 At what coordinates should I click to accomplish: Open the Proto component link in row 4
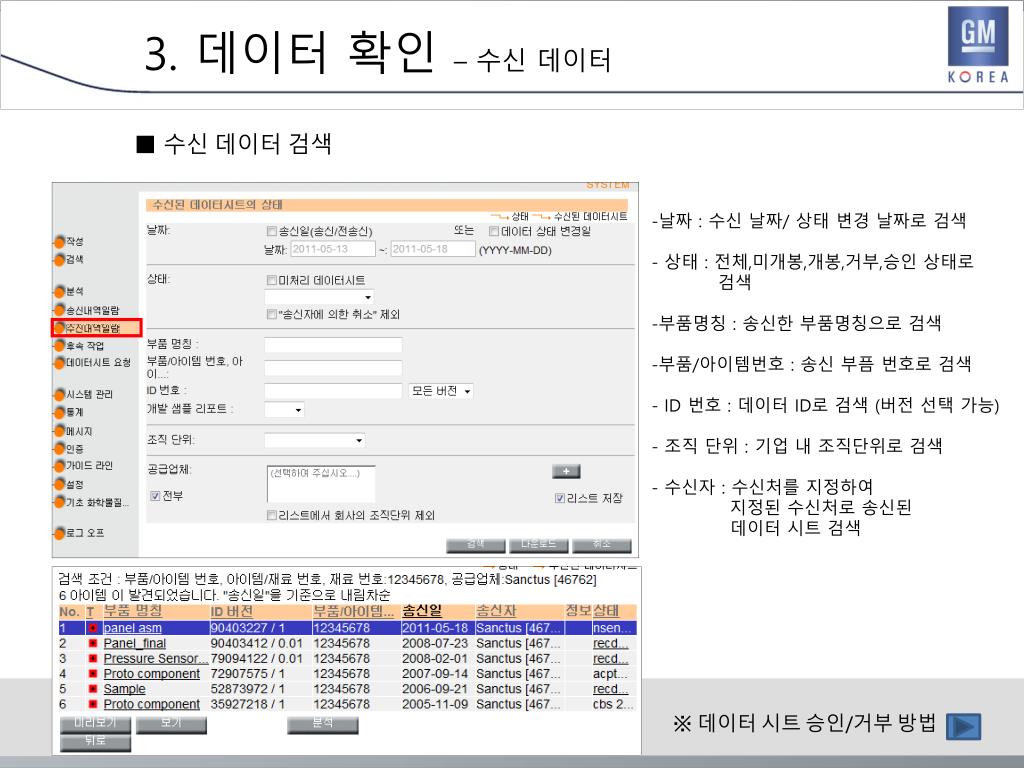click(x=152, y=674)
